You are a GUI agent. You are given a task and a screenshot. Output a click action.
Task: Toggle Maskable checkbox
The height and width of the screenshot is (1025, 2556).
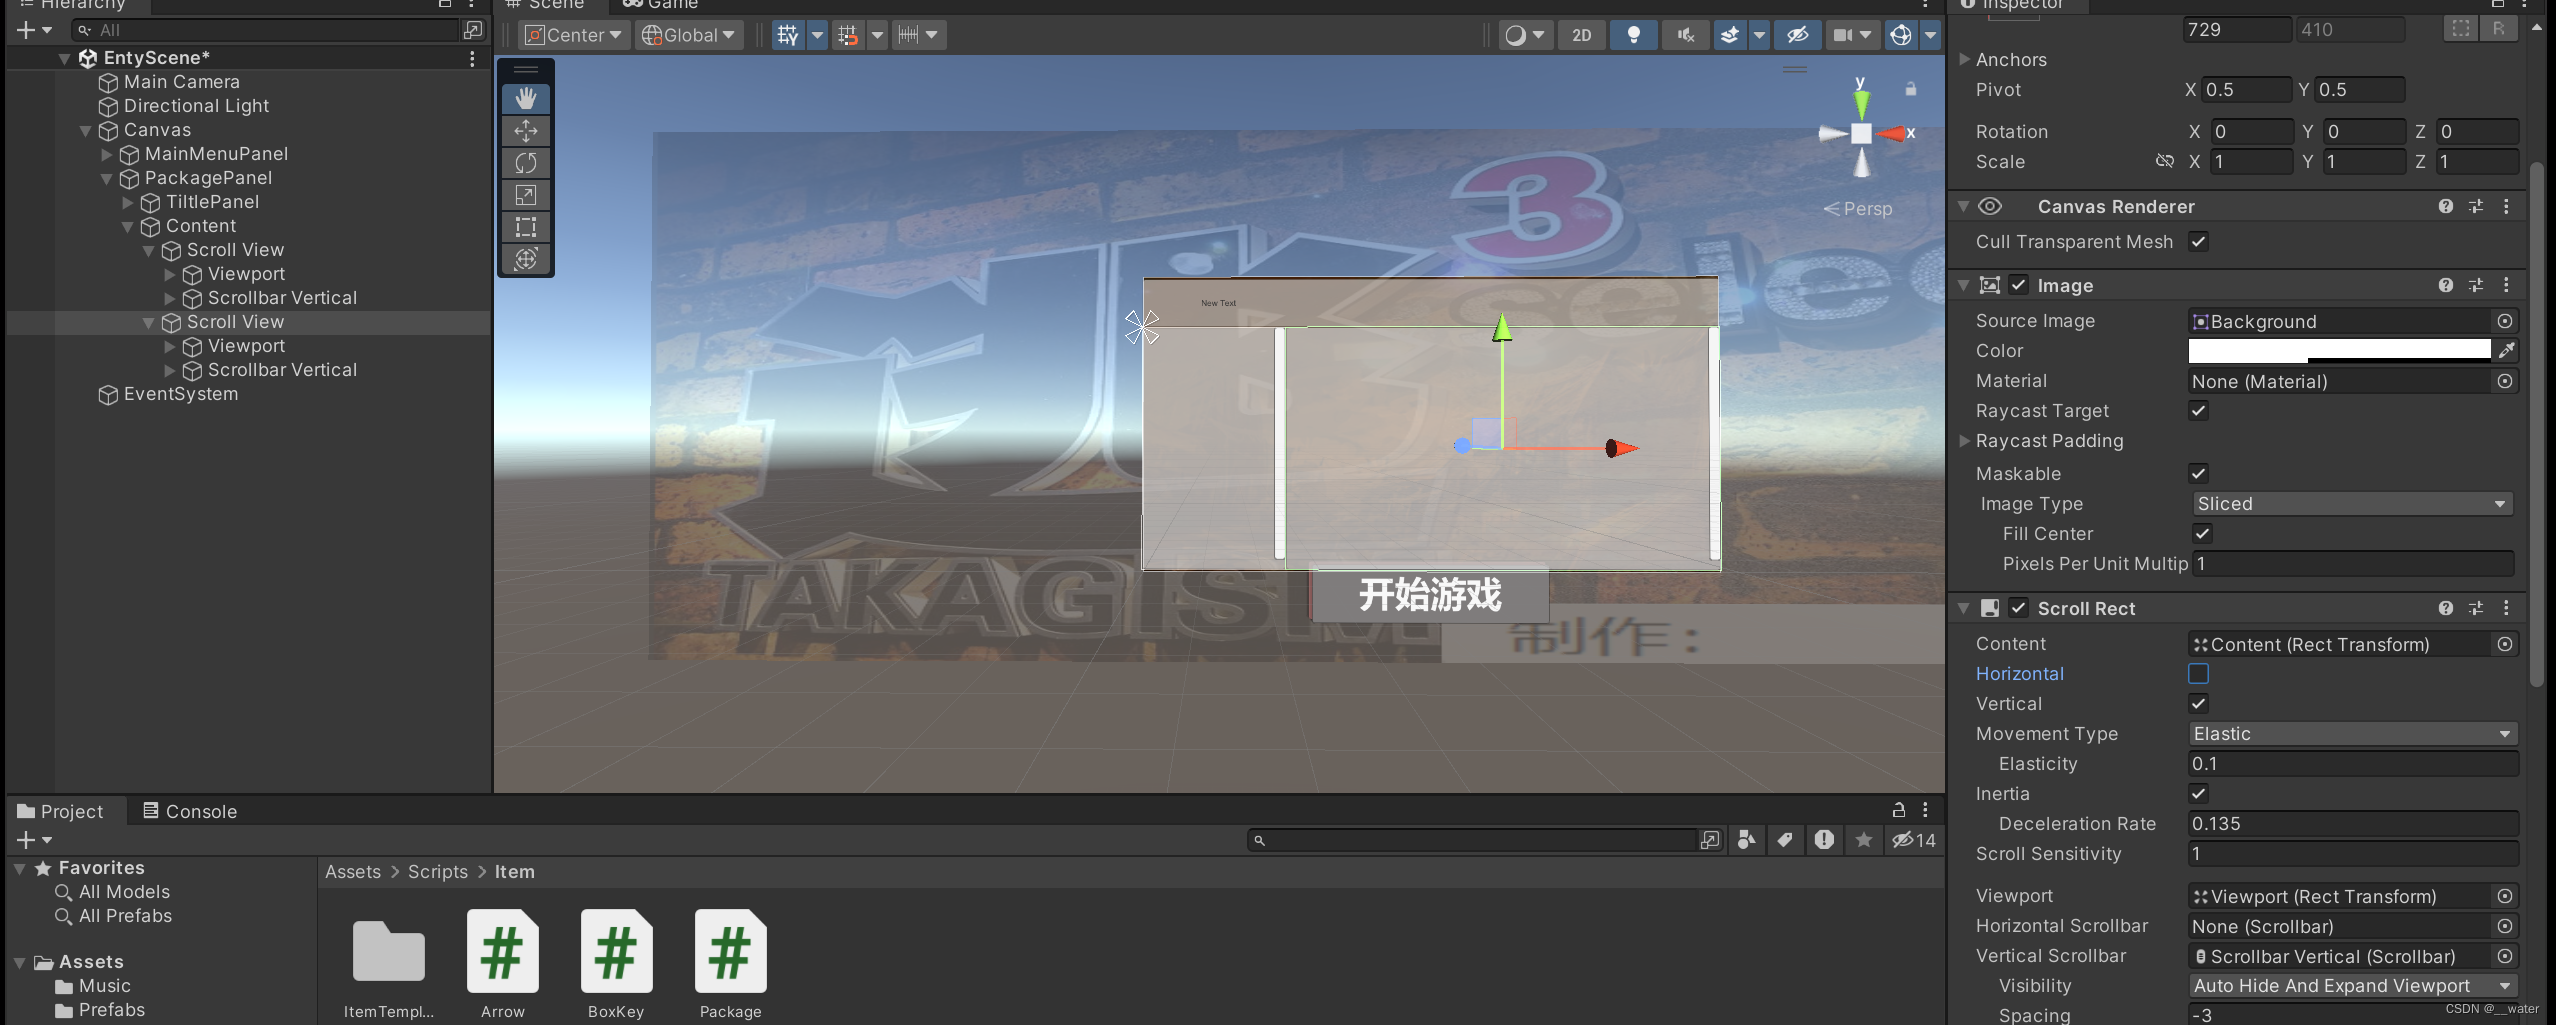(x=2198, y=473)
